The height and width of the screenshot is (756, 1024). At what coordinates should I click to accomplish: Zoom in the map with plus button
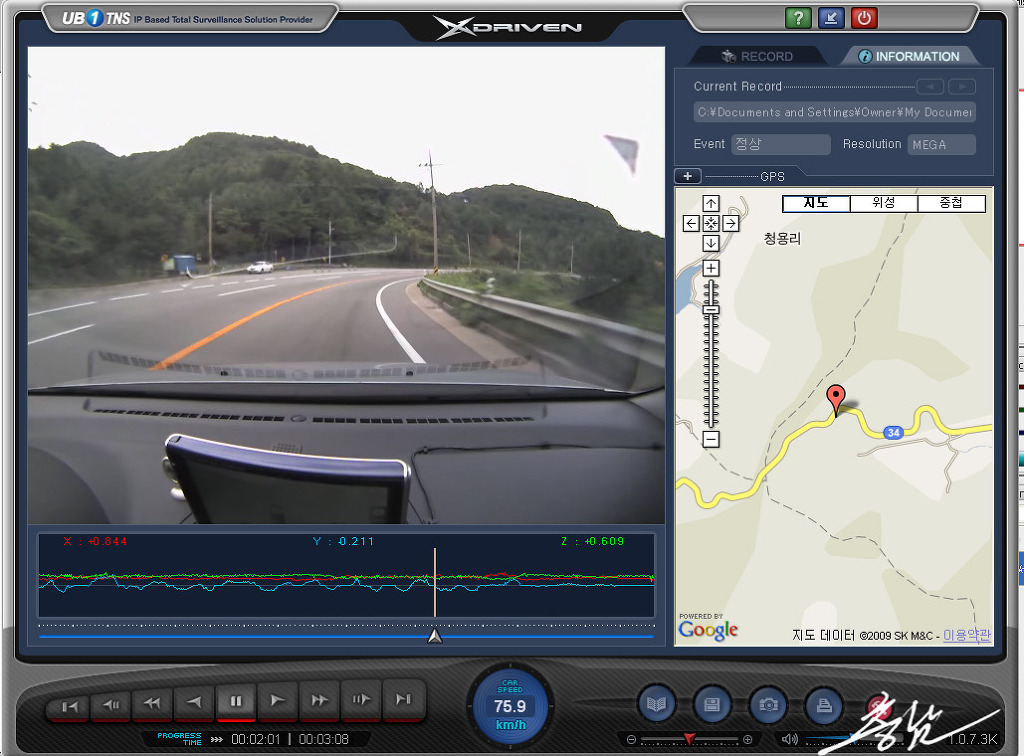coord(711,268)
